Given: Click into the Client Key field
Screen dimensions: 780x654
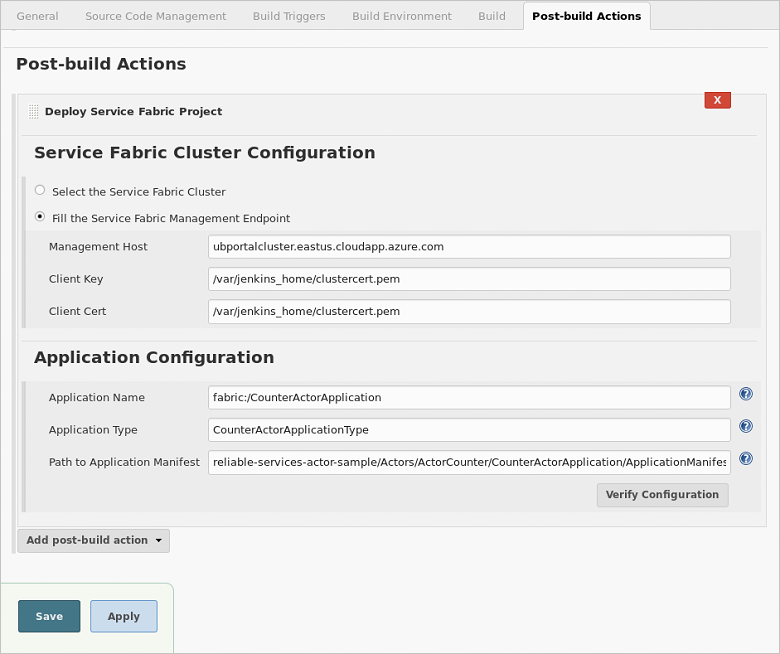Looking at the screenshot, I should 469,279.
